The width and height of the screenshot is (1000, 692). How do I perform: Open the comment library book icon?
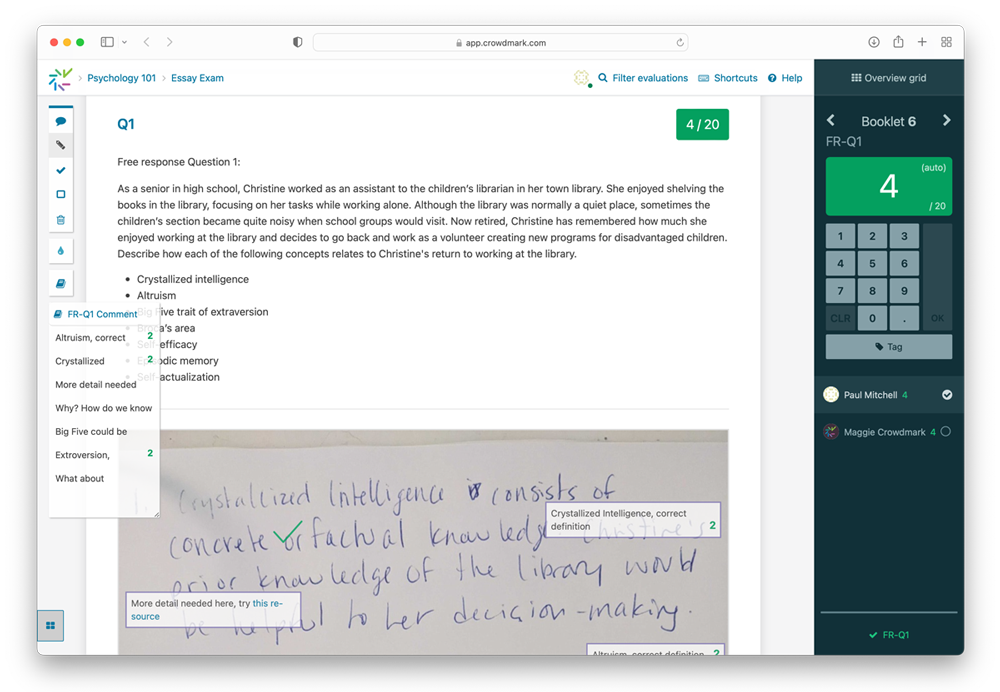[x=60, y=283]
